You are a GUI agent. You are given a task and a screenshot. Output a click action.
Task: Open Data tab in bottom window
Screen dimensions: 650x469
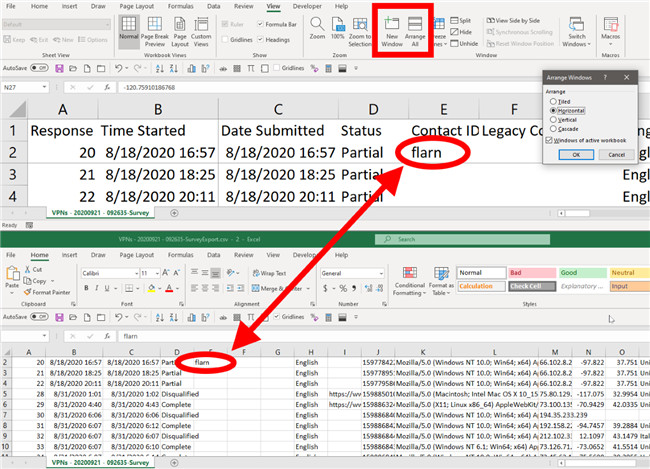click(x=214, y=255)
